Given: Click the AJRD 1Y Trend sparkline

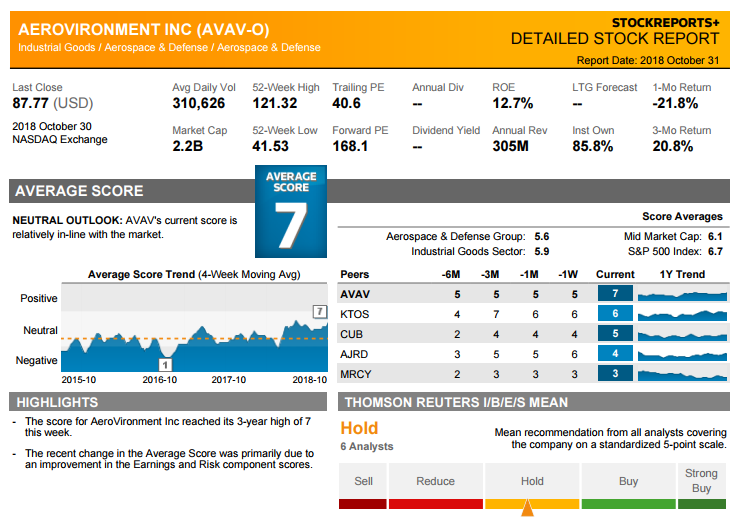Looking at the screenshot, I should (x=682, y=356).
